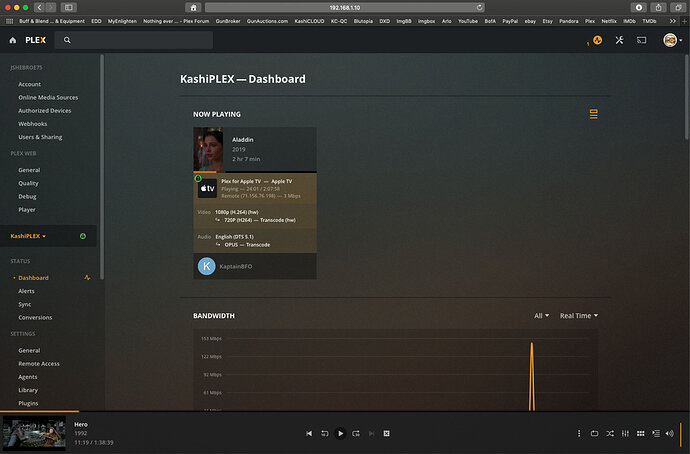The width and height of the screenshot is (690, 454).
Task: Click the KaptainBFO user avatar
Action: pos(206,266)
